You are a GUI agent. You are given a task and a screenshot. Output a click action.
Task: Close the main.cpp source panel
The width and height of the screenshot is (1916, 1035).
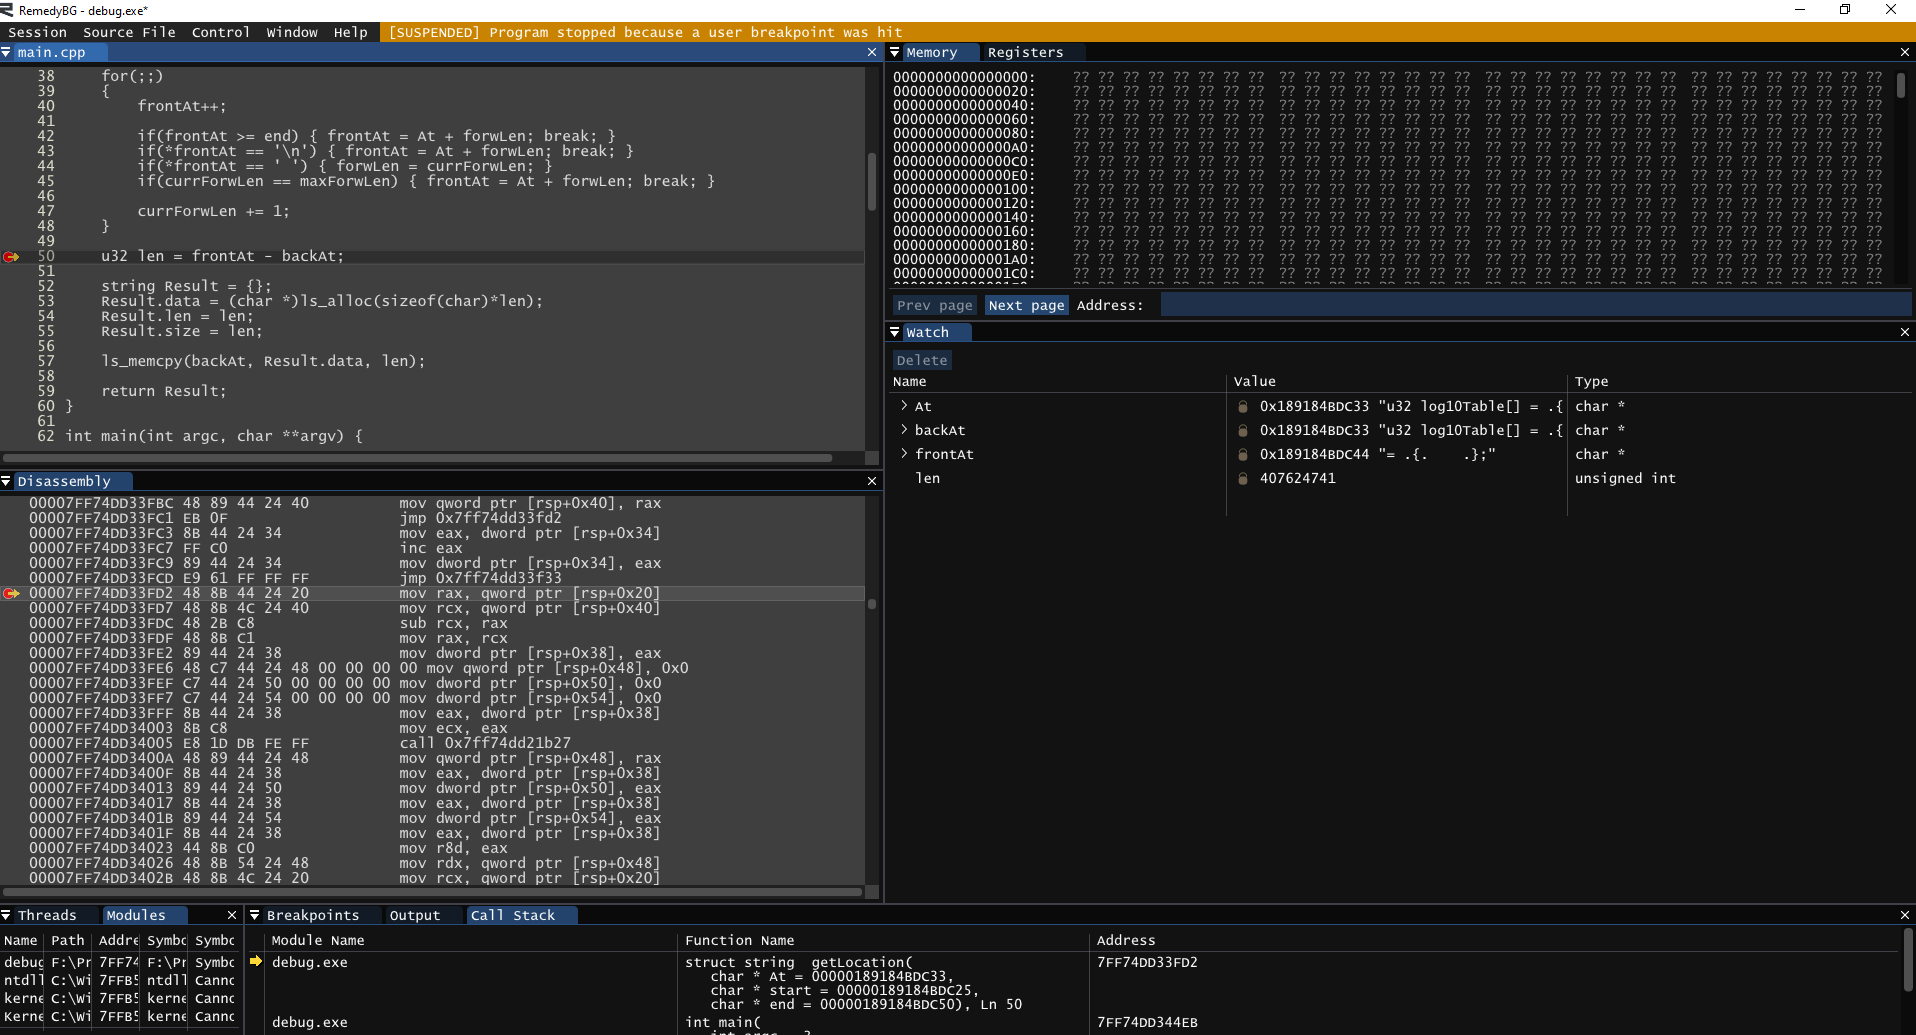click(872, 53)
